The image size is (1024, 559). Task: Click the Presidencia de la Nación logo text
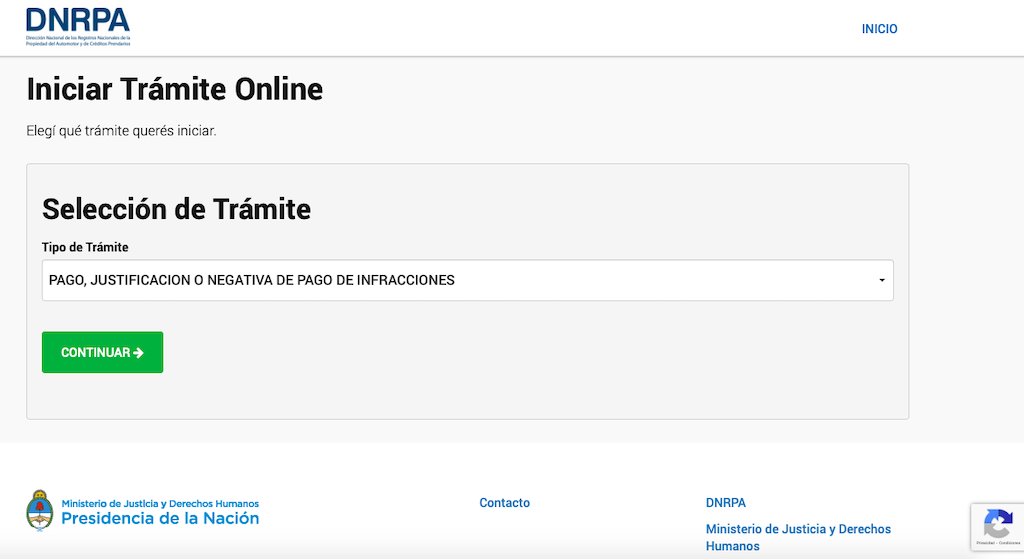click(160, 519)
